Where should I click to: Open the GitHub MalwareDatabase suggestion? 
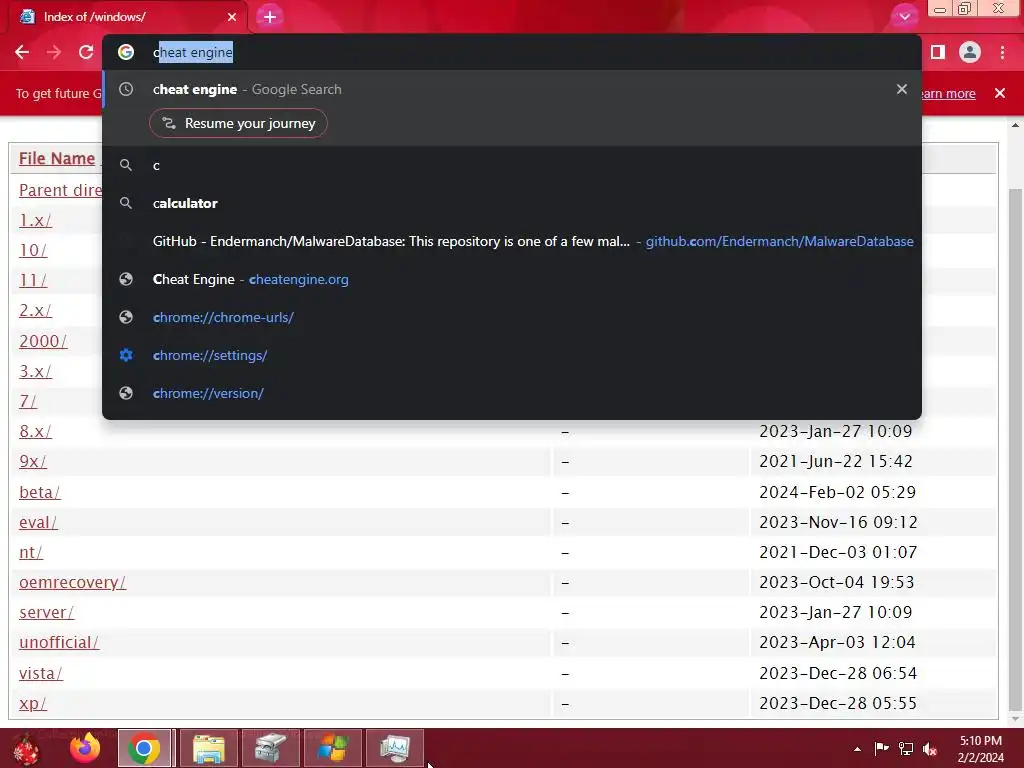point(511,241)
